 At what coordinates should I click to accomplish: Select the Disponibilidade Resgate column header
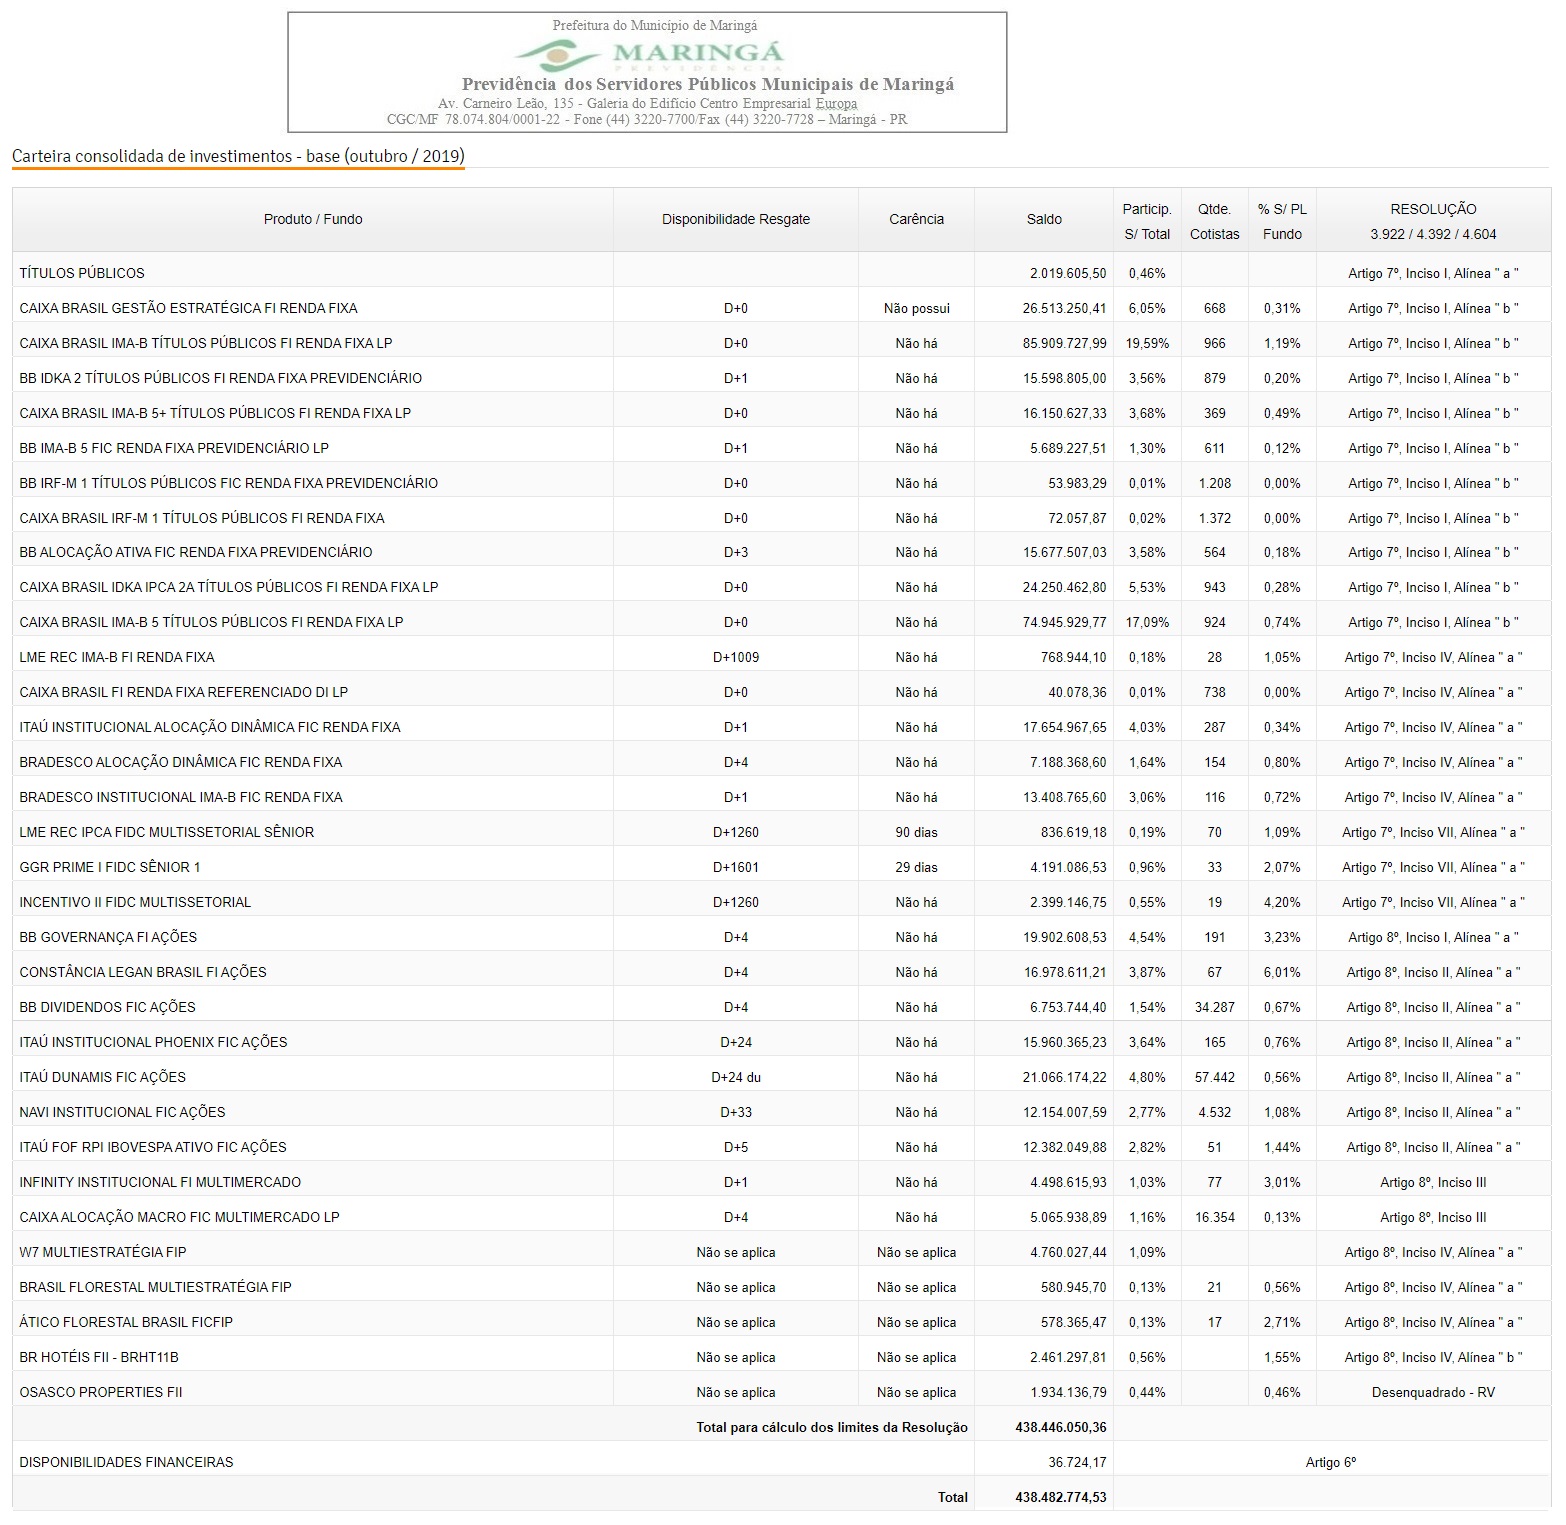point(735,219)
